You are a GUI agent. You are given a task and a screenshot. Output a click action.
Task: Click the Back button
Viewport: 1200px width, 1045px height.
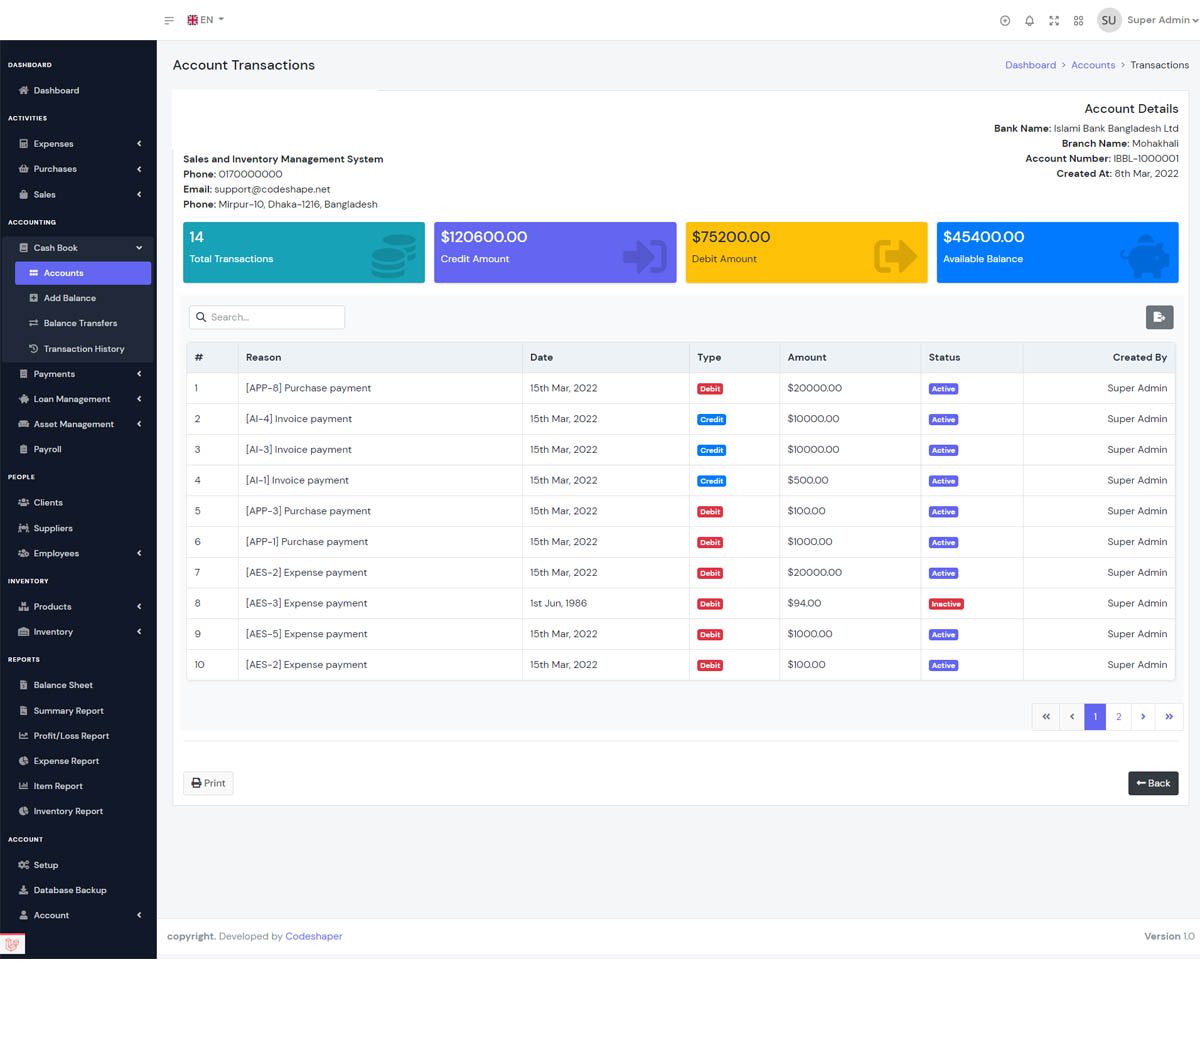(x=1153, y=783)
